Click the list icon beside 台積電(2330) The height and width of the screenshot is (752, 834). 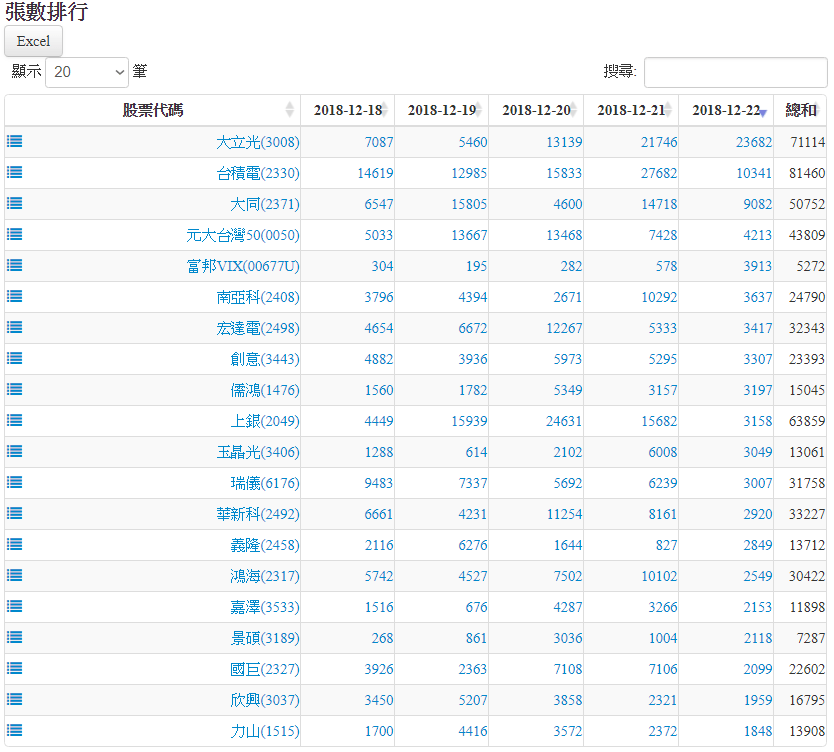point(15,173)
